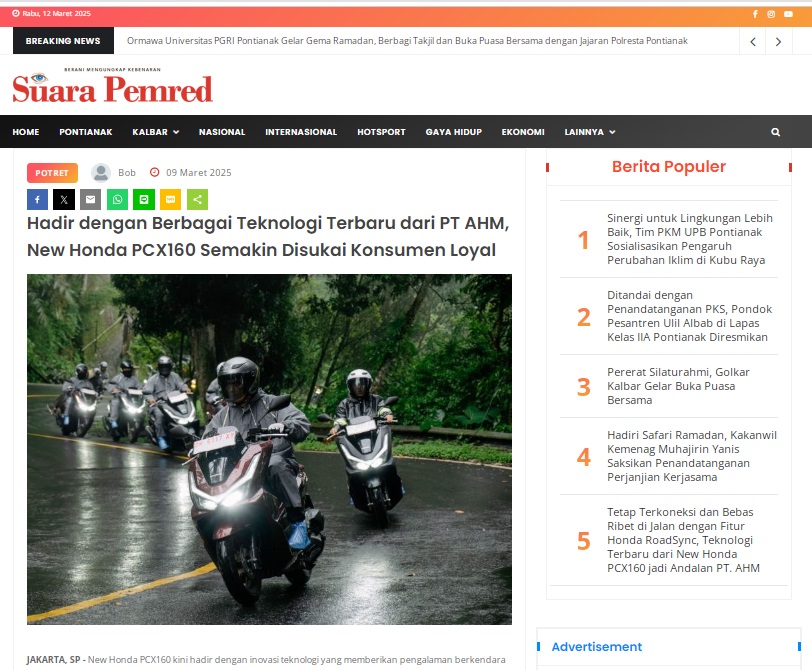Click the Potret category tag

[x=52, y=173]
